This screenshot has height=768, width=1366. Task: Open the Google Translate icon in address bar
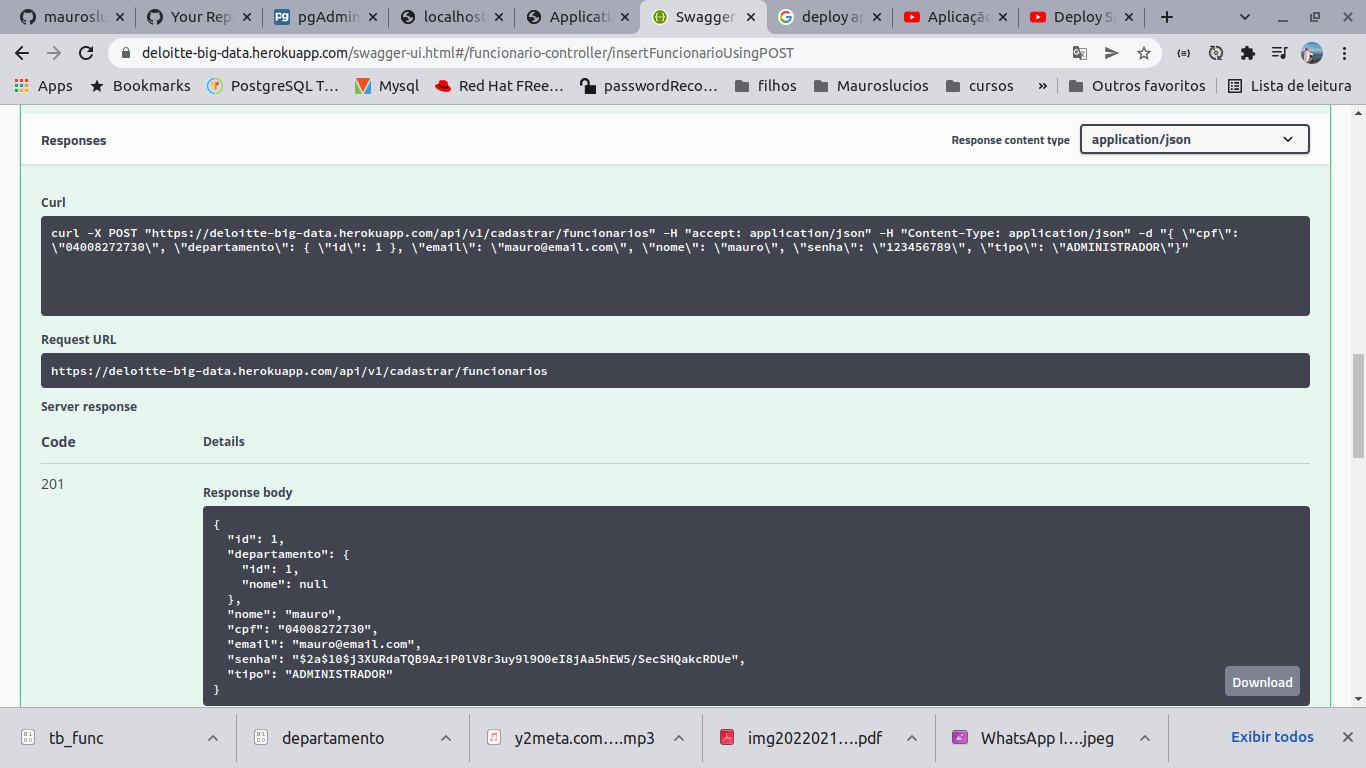coord(1080,53)
